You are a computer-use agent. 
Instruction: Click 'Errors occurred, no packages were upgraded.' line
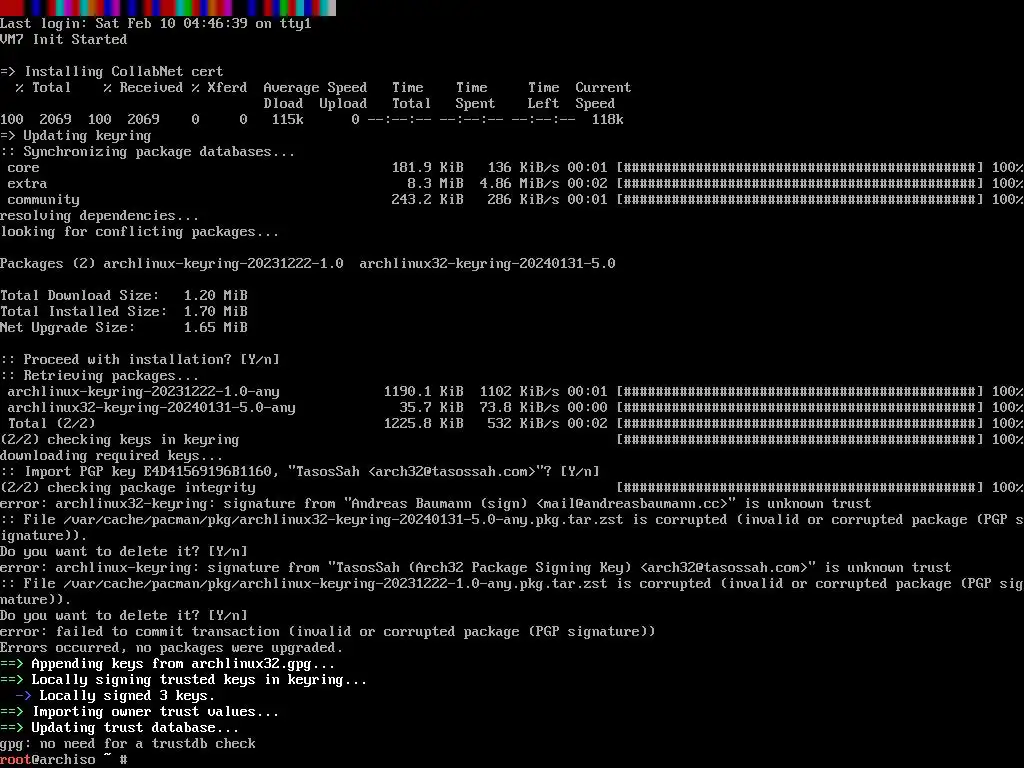172,648
